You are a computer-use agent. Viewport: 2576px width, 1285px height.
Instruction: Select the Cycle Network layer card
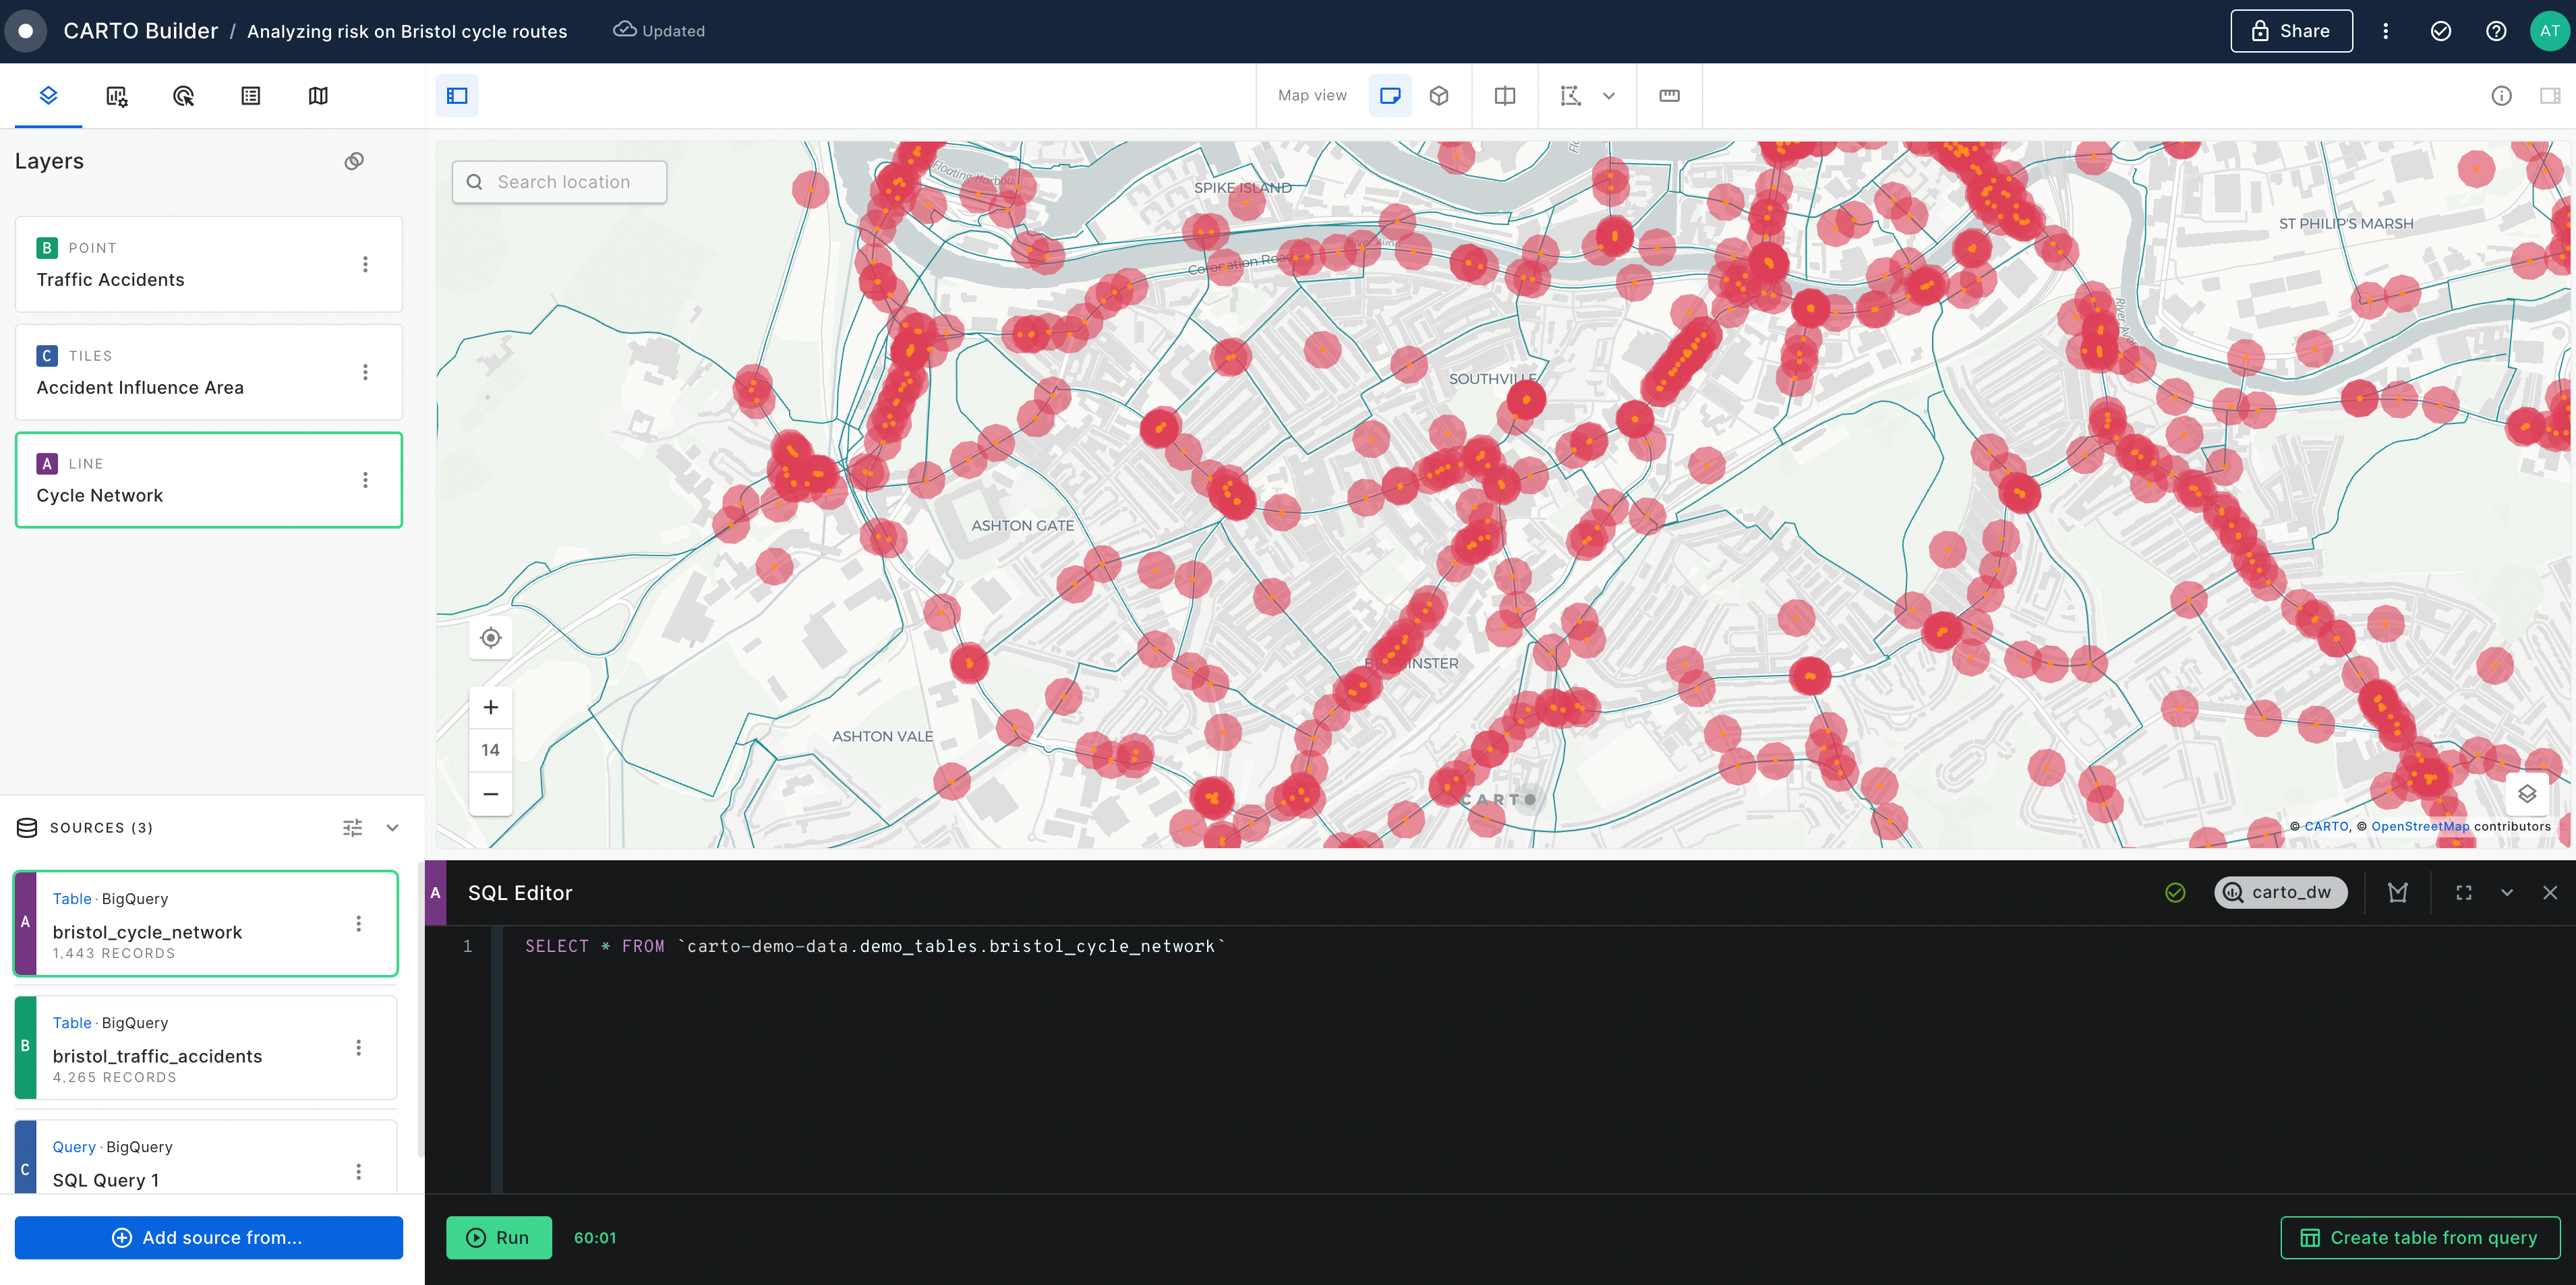coord(209,480)
